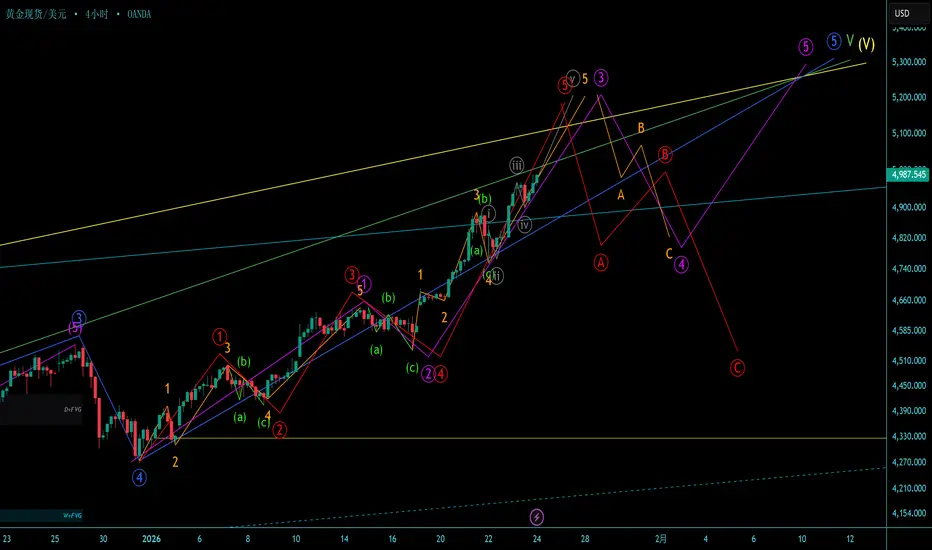This screenshot has width=932, height=550.
Task: Click date 28 on the time axis
Action: [x=585, y=539]
